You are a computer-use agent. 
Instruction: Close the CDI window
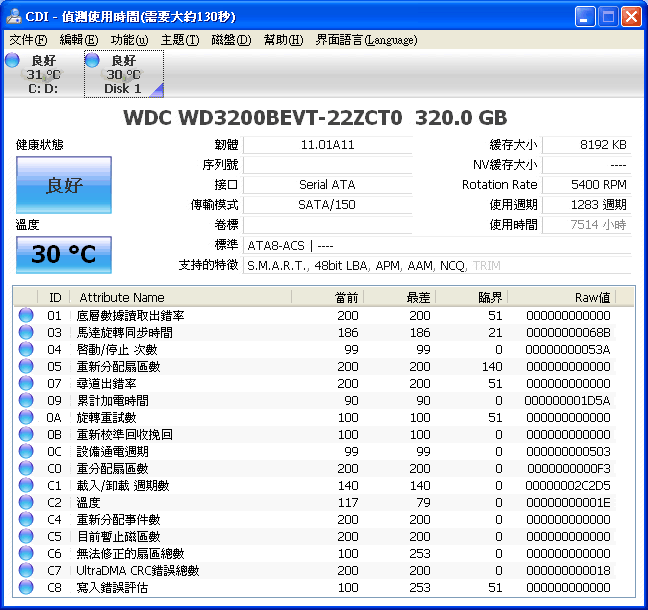click(631, 17)
